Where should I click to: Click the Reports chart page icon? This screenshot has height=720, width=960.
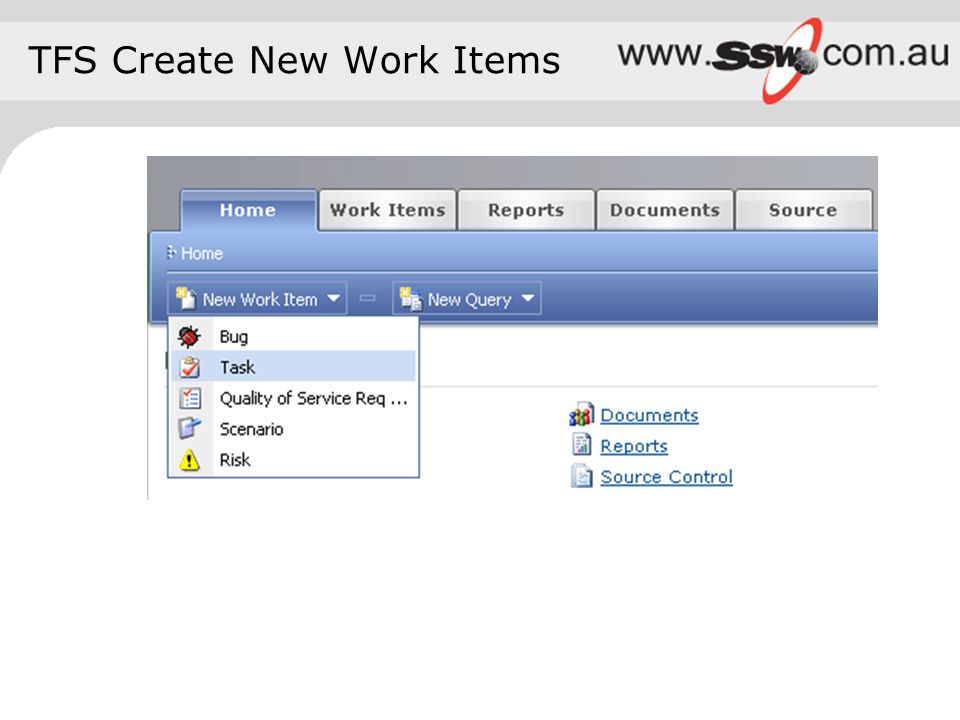(582, 444)
